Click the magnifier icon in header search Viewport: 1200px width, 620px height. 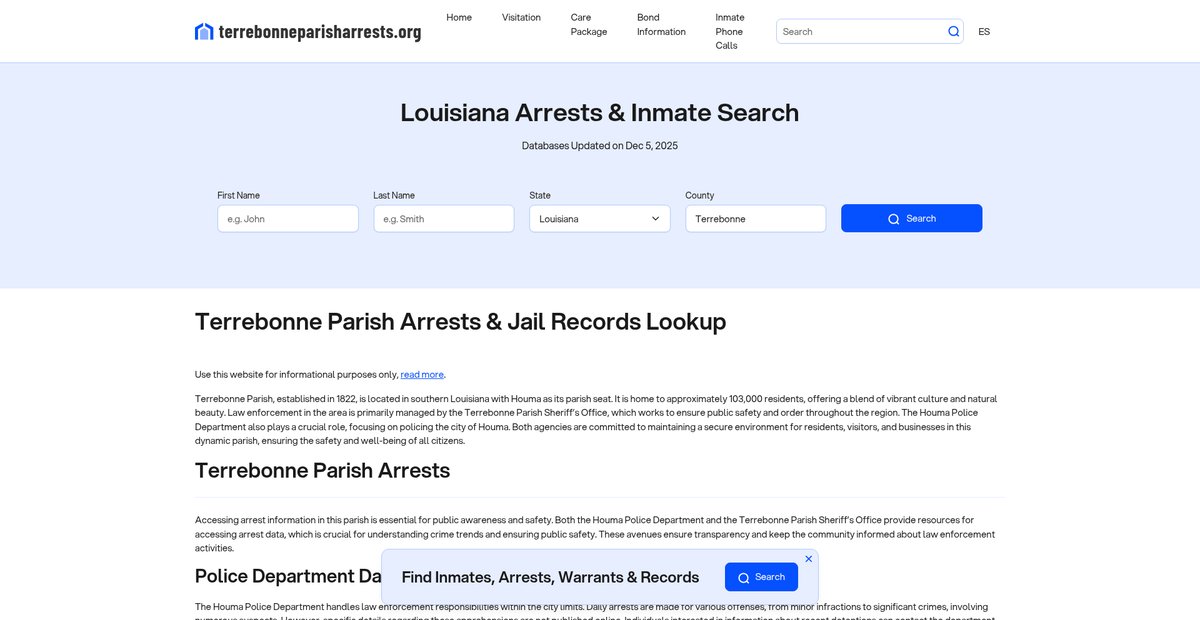click(x=954, y=32)
